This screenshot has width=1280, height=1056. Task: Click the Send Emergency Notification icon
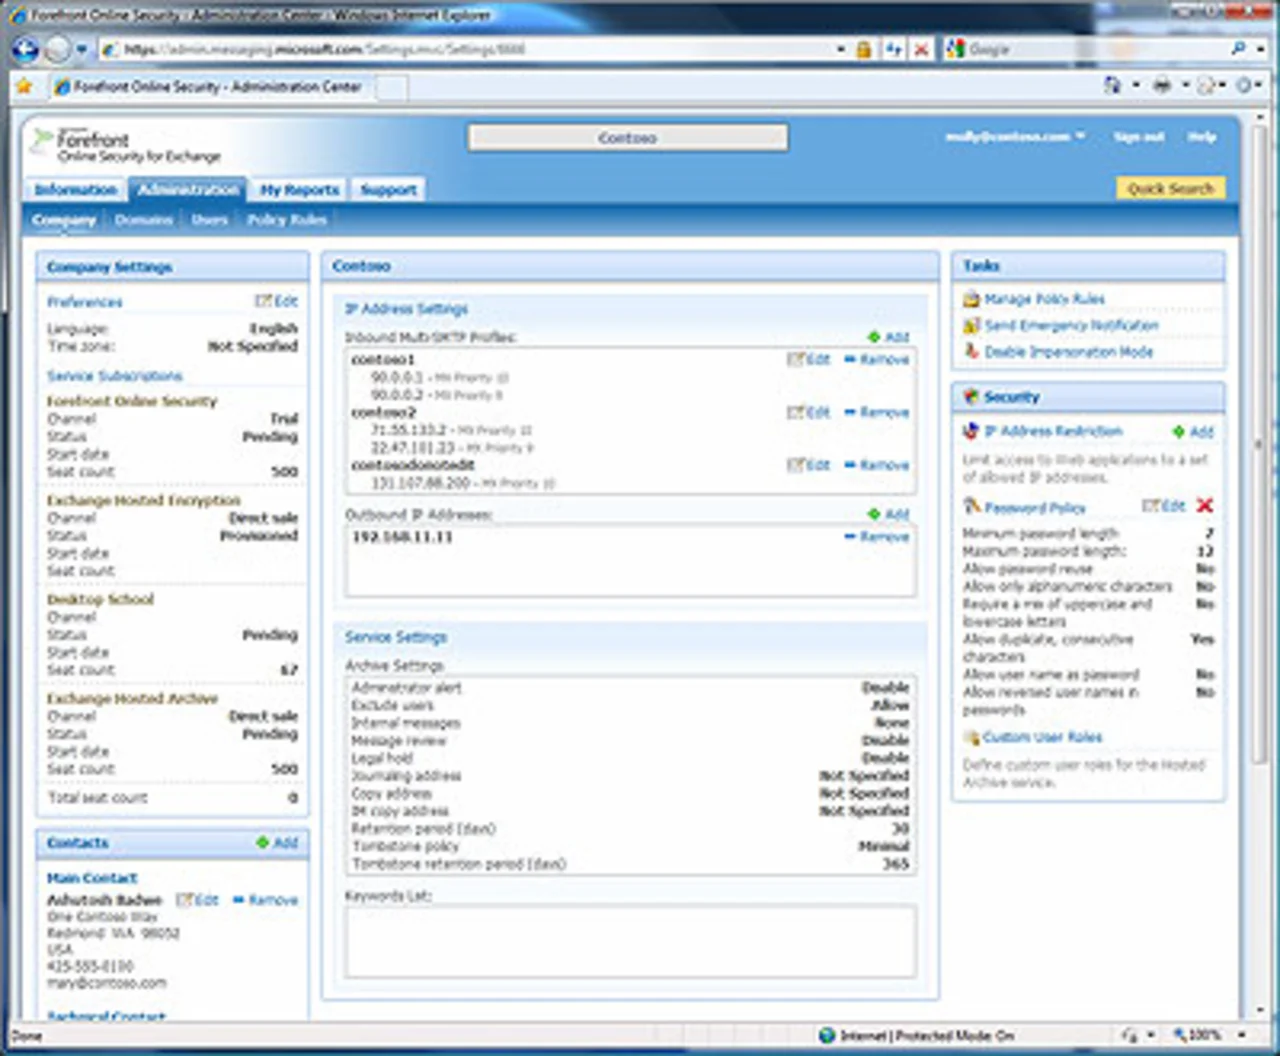[971, 326]
